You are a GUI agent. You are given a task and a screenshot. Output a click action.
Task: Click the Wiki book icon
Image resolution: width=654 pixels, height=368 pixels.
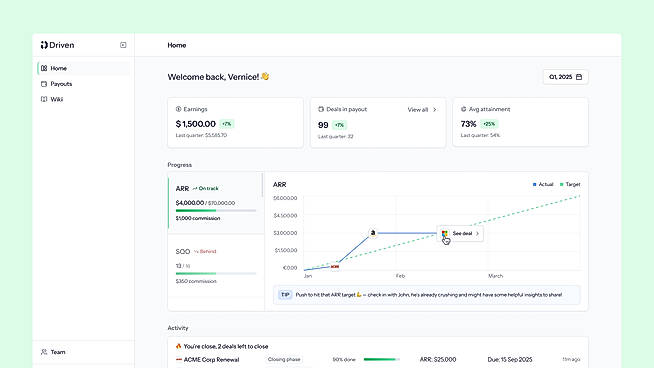coord(44,99)
